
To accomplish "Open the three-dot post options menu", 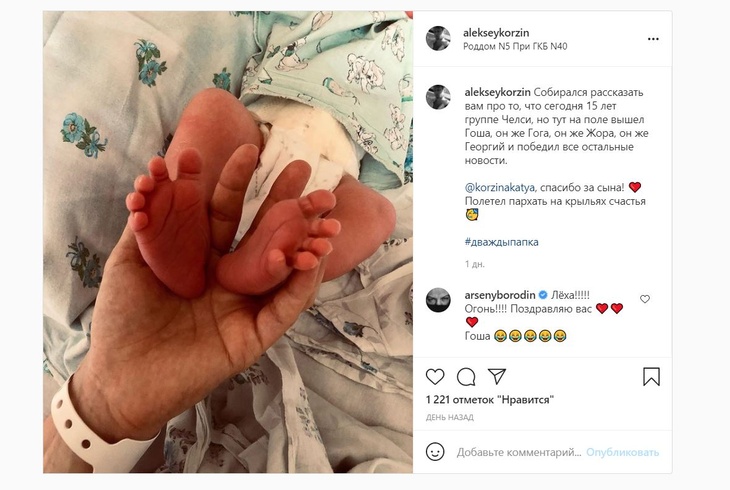I will tap(653, 39).
